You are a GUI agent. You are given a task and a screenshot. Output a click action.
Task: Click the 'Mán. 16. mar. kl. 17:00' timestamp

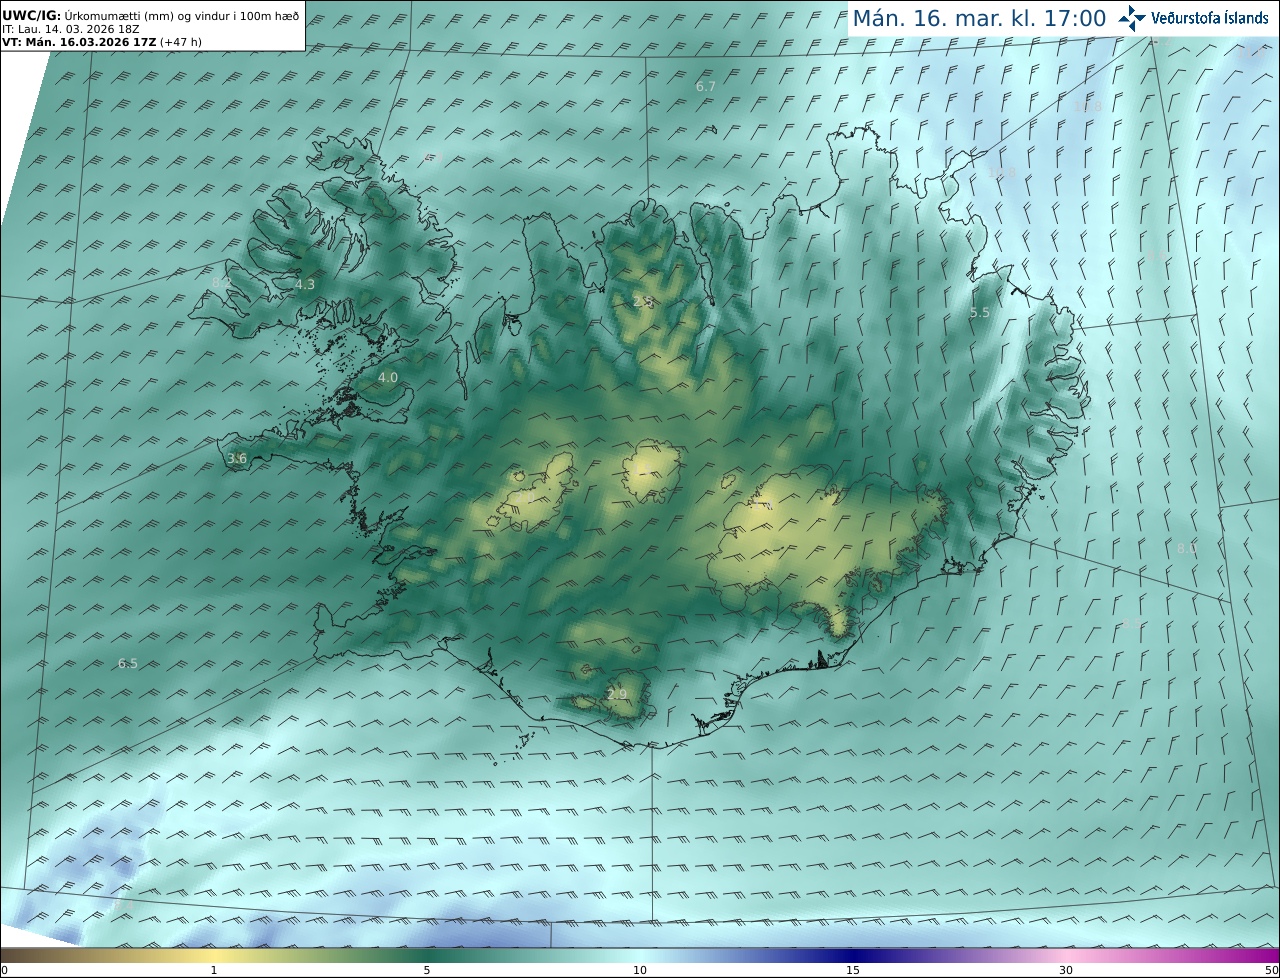pyautogui.click(x=979, y=19)
